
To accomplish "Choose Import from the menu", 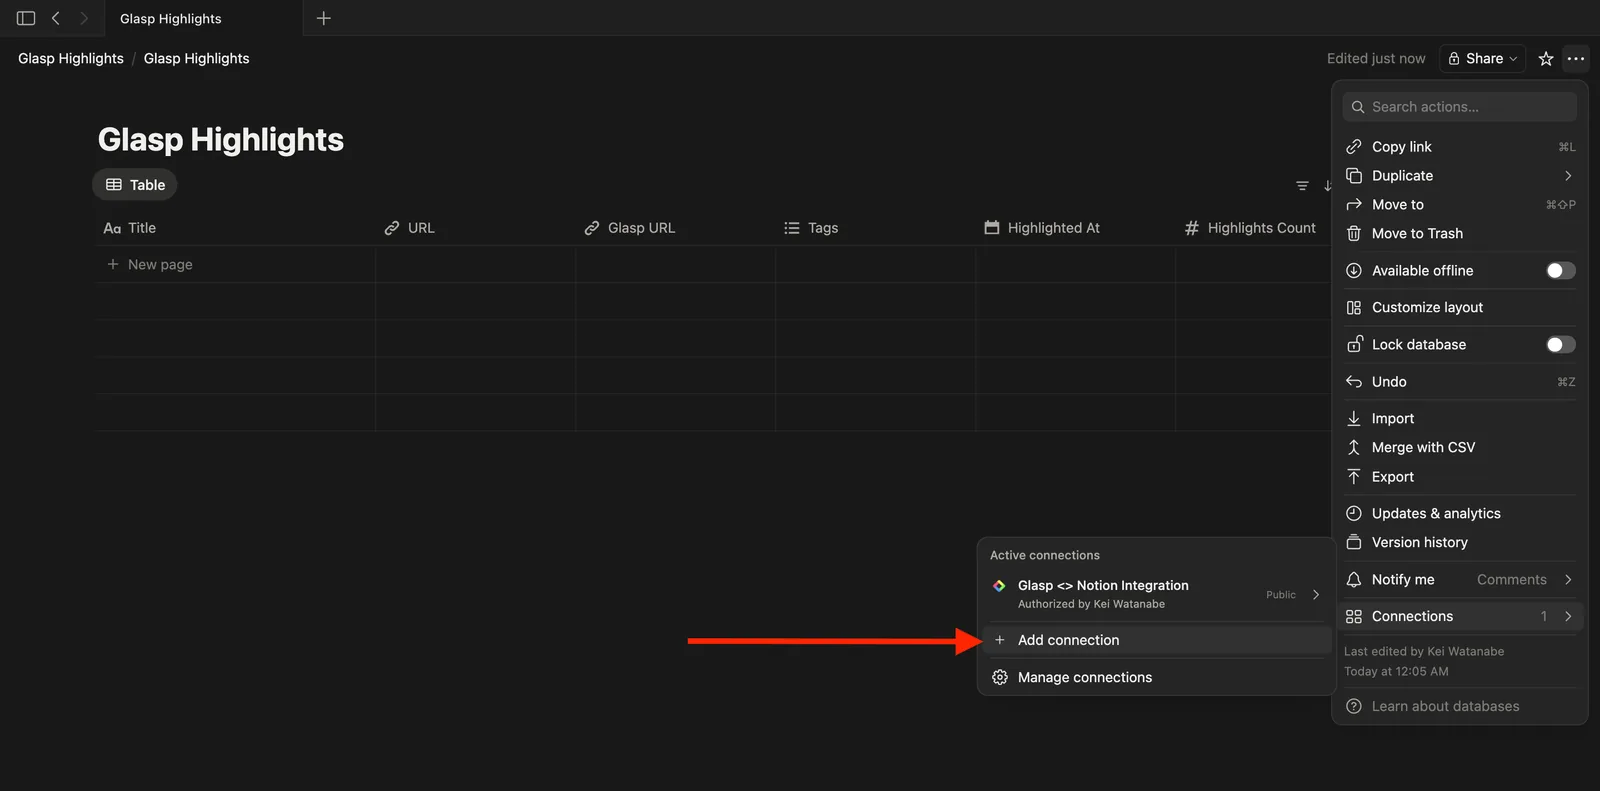I will pos(1460,419).
